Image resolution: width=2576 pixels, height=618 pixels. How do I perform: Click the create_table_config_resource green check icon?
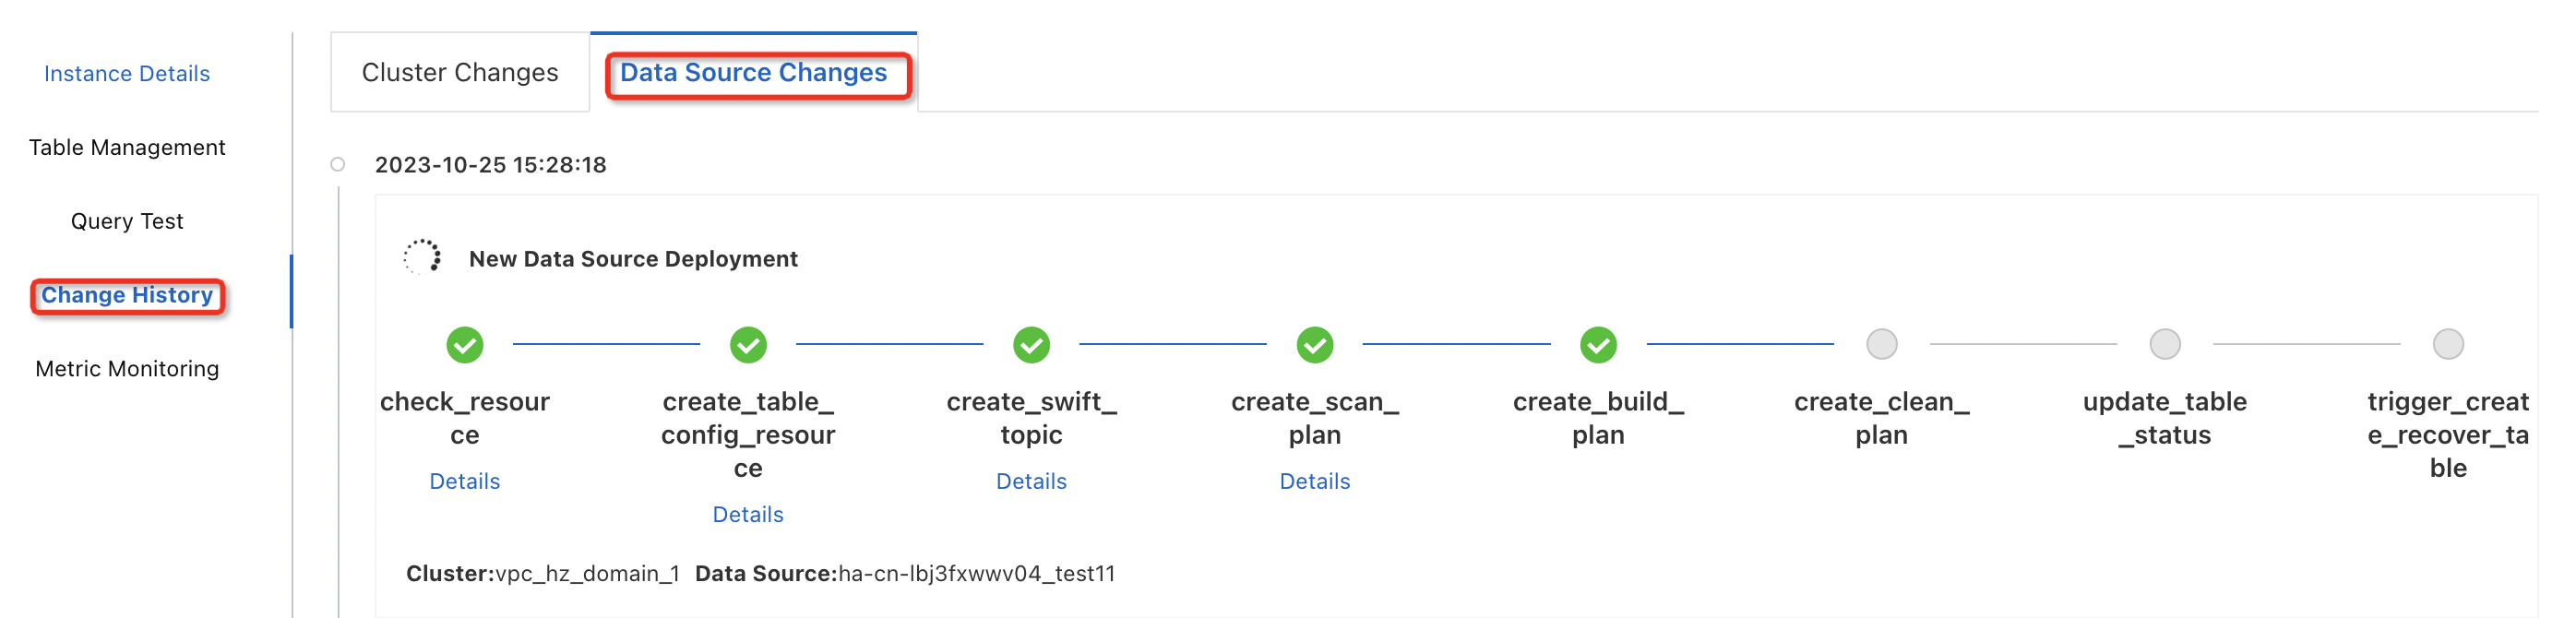point(748,345)
